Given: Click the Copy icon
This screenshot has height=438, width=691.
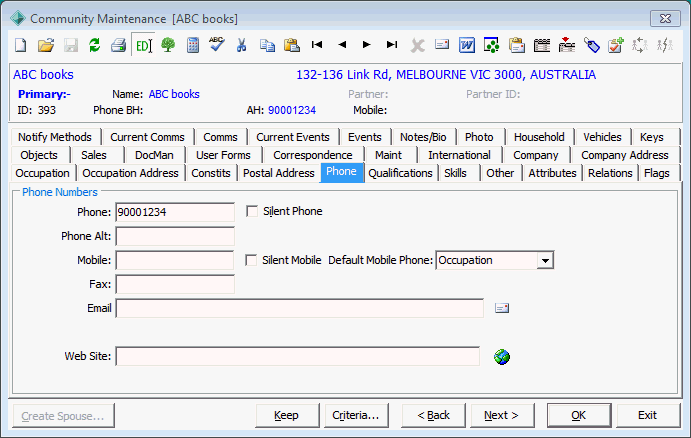Looking at the screenshot, I should coord(267,45).
